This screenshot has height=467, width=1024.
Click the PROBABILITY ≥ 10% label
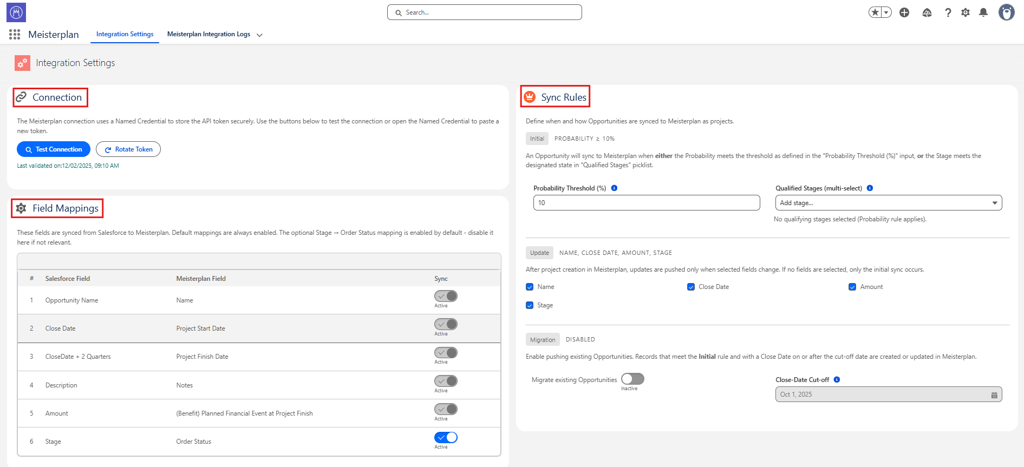(x=584, y=138)
